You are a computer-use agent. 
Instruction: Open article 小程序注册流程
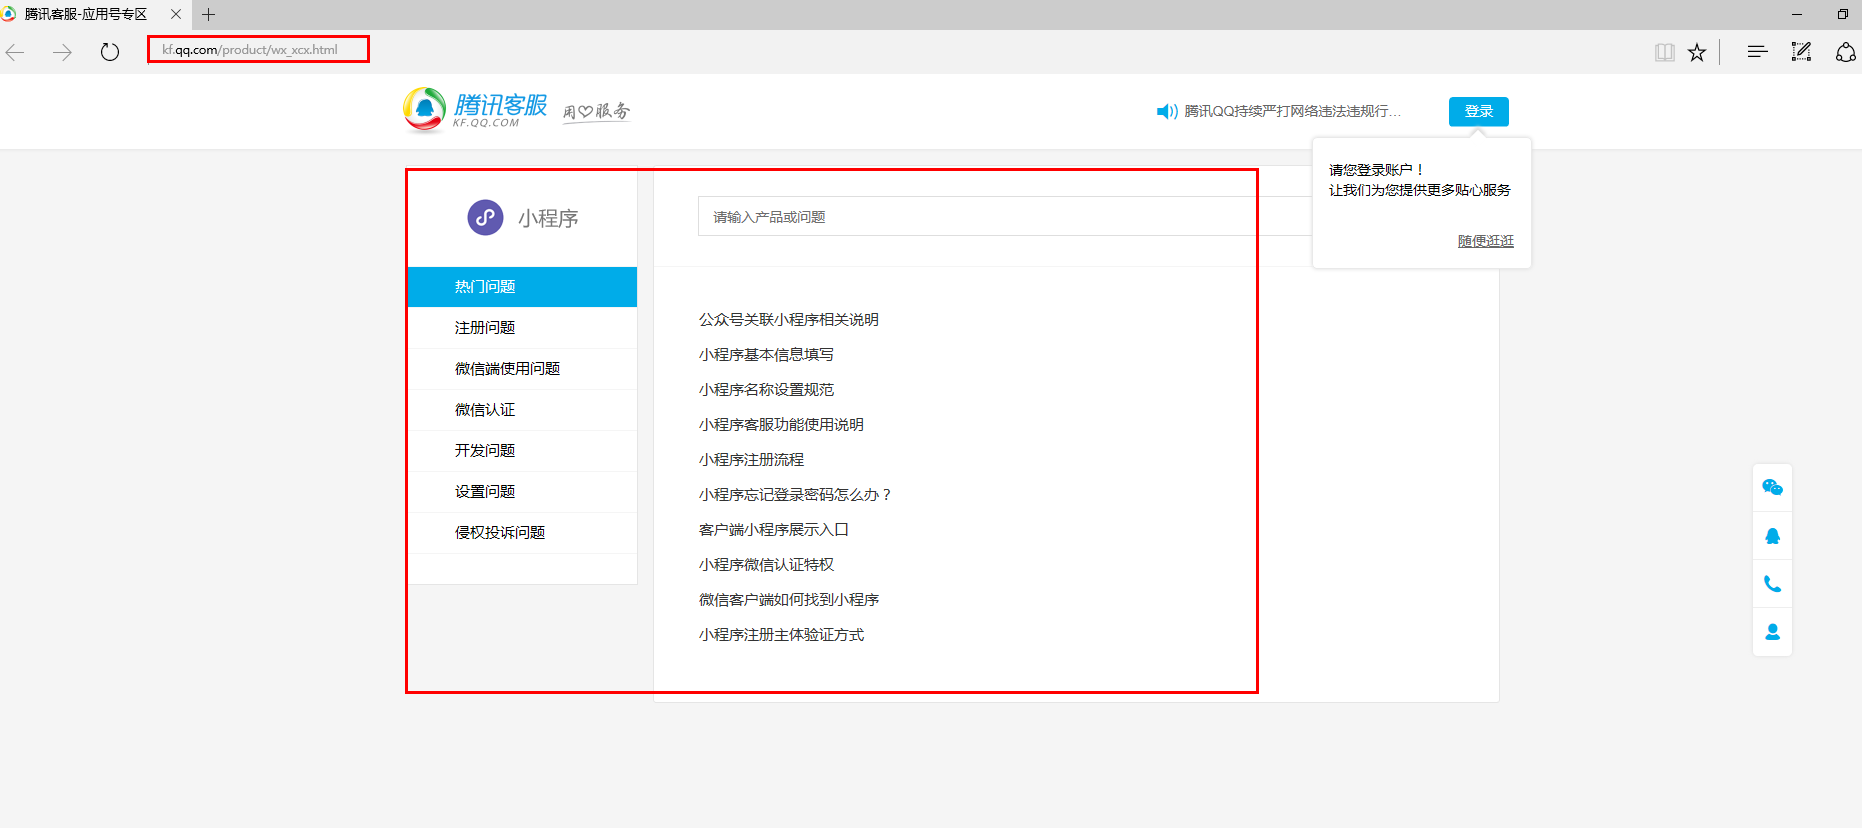click(751, 460)
